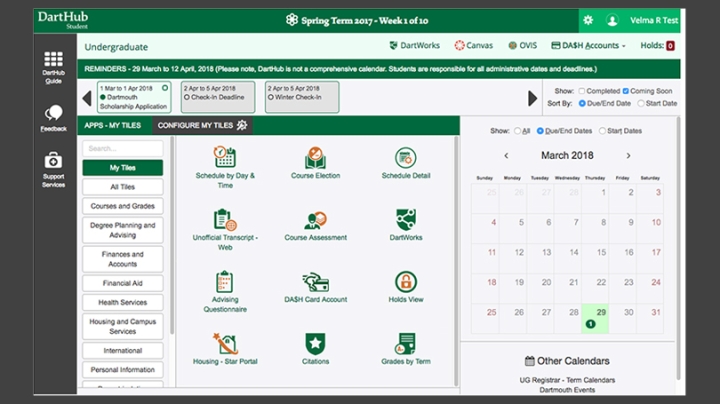Open the DartHub Guide grid icon

[53, 60]
